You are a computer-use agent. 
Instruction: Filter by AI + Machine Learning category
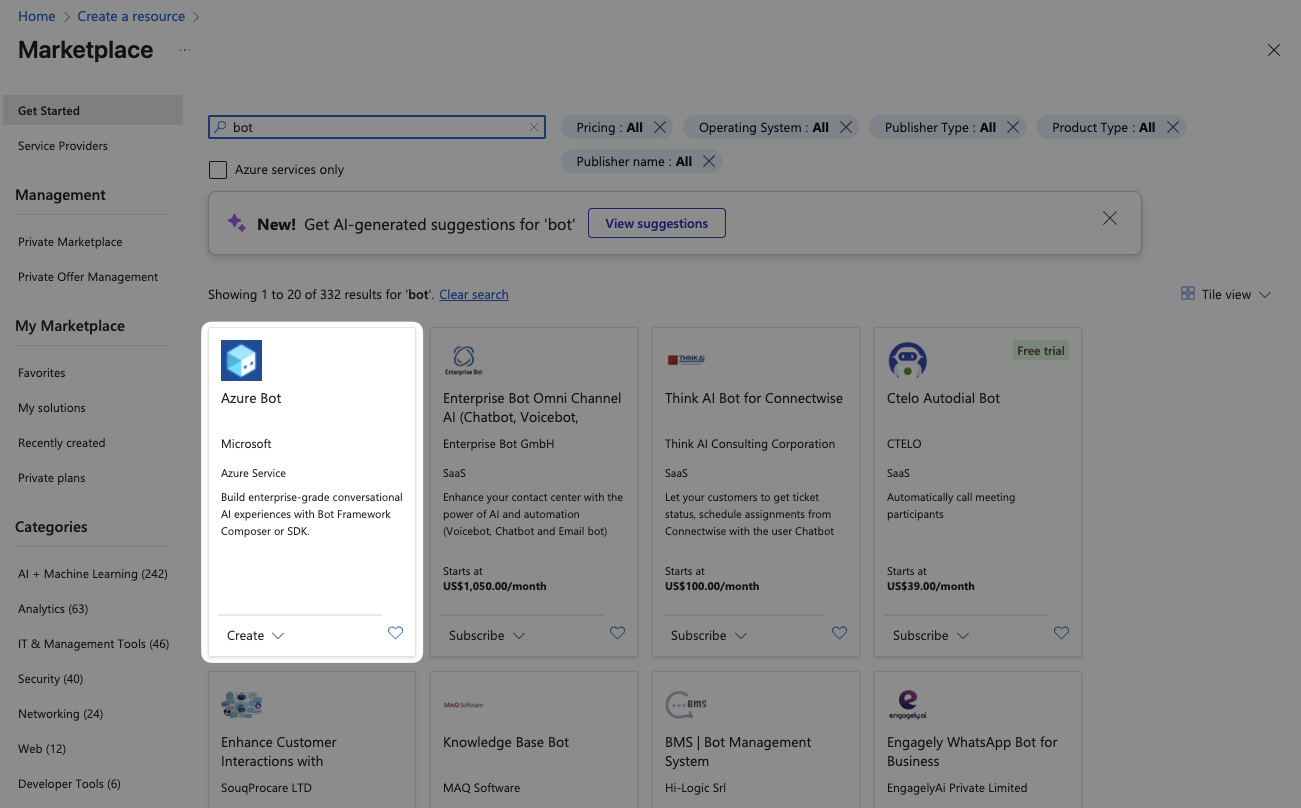click(93, 573)
